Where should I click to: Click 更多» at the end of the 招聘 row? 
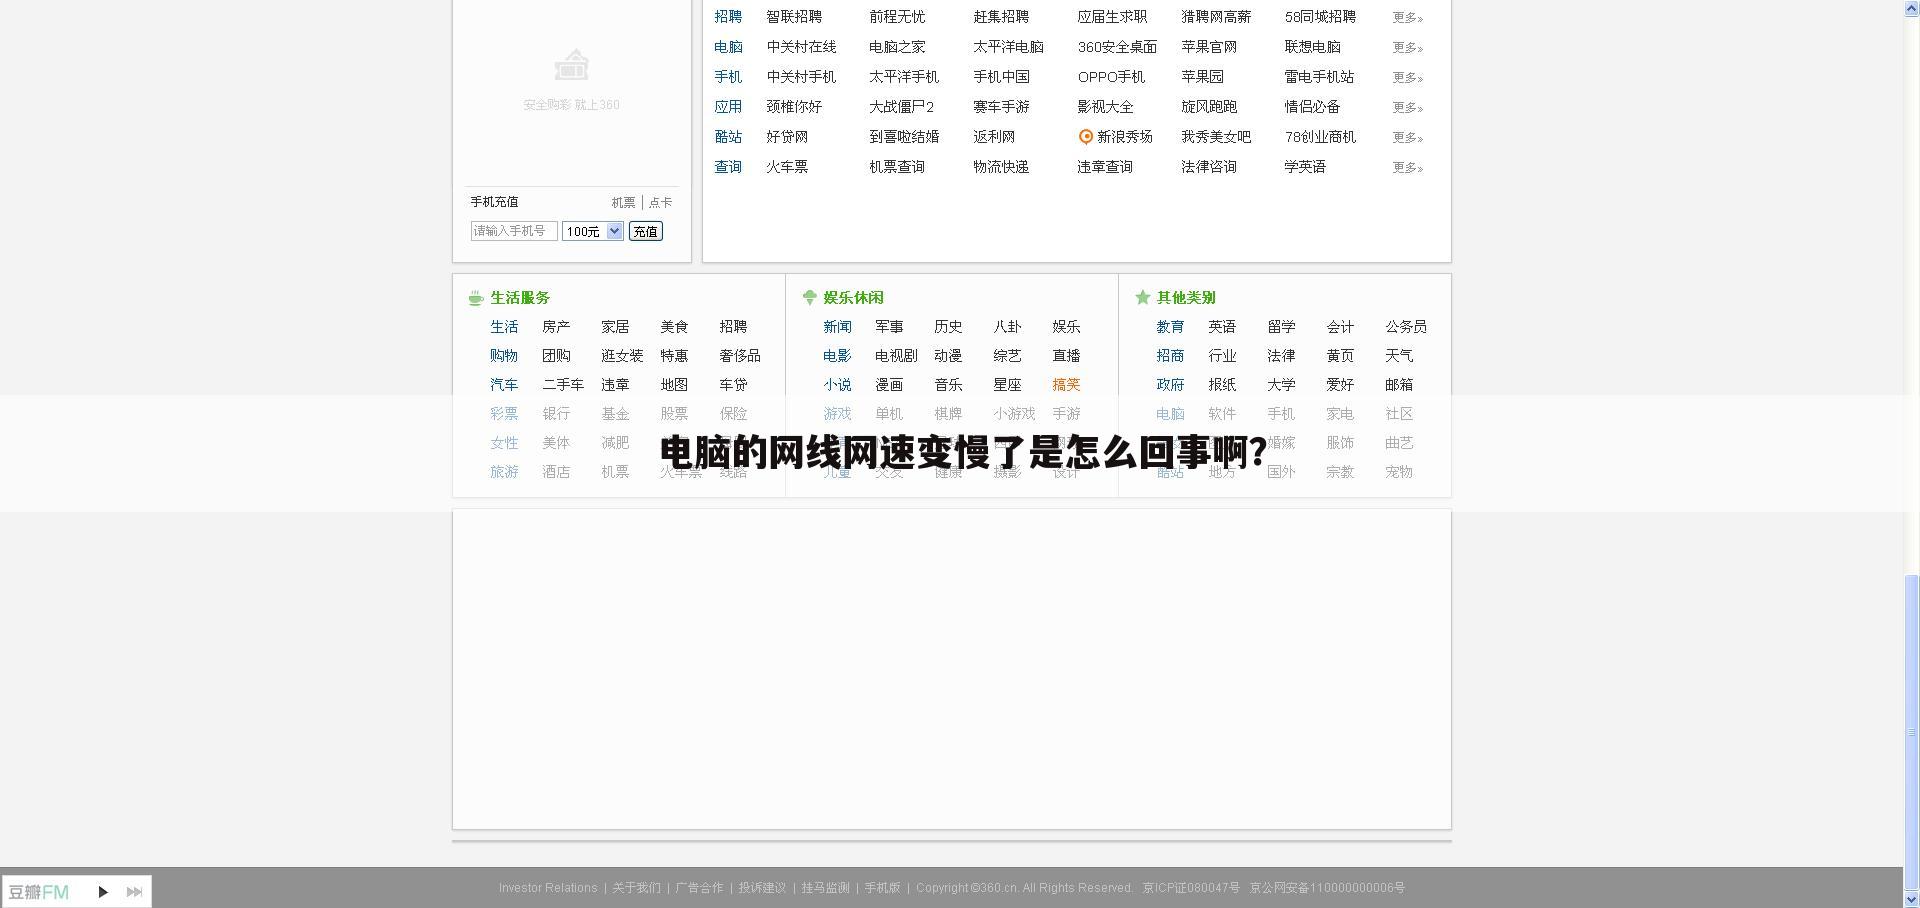pos(1407,17)
